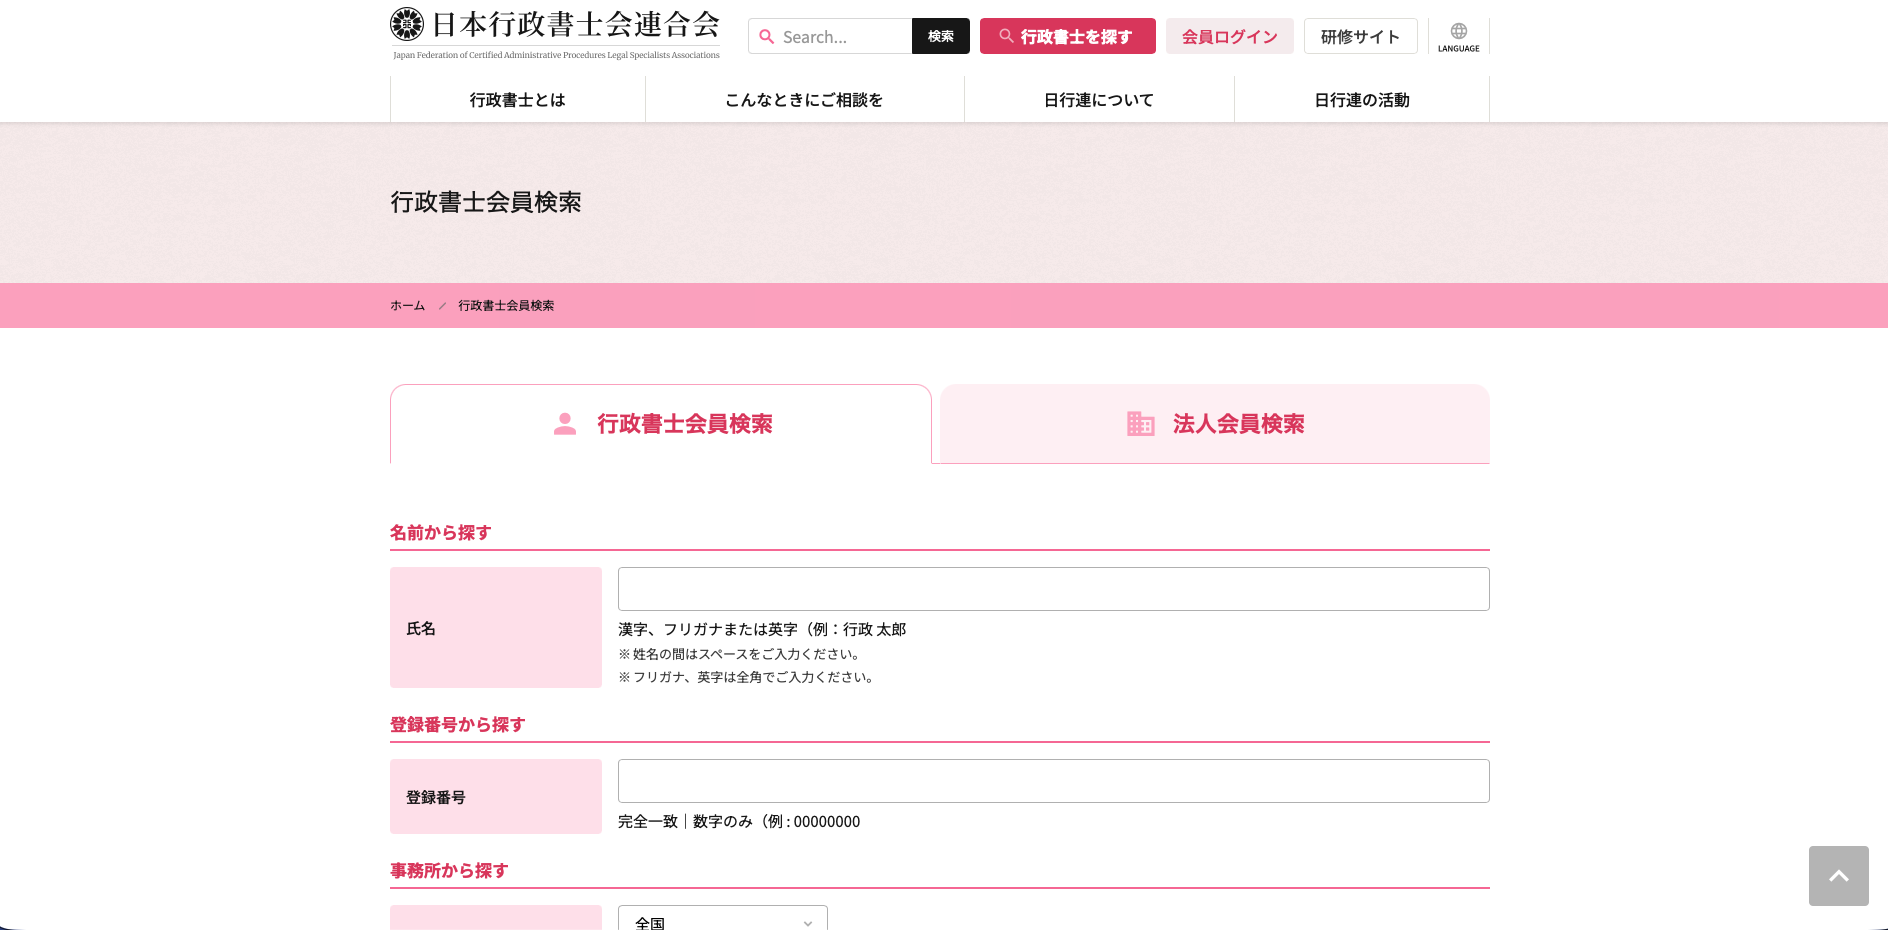Expand the 全国 prefecture dropdown
The width and height of the screenshot is (1888, 930).
tap(722, 920)
